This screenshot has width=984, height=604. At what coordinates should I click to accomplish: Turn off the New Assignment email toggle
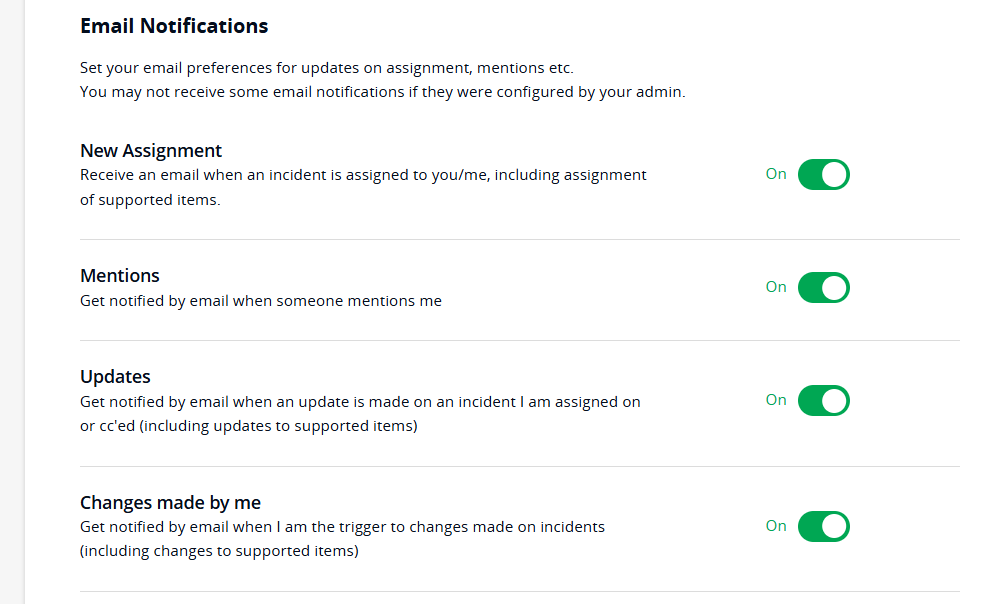click(823, 175)
